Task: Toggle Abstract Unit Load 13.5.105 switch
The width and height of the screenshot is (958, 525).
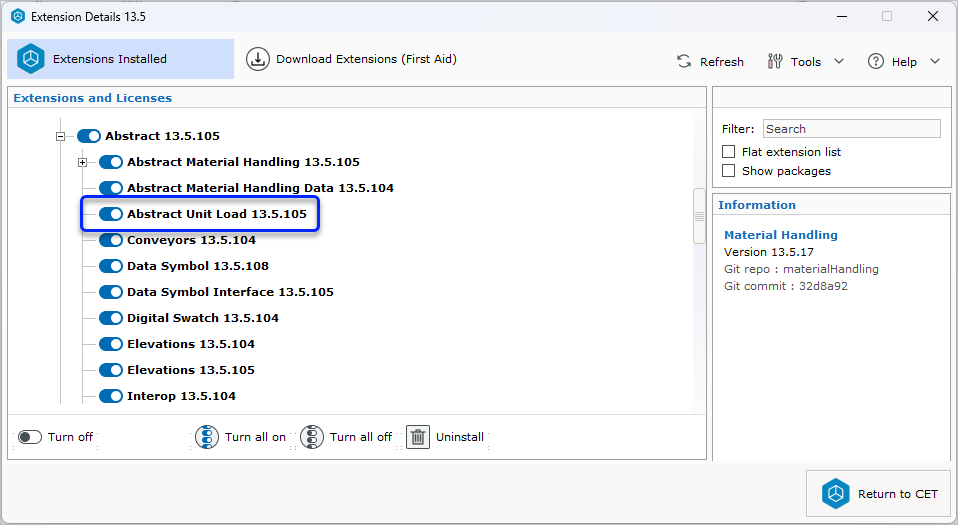Action: [111, 214]
